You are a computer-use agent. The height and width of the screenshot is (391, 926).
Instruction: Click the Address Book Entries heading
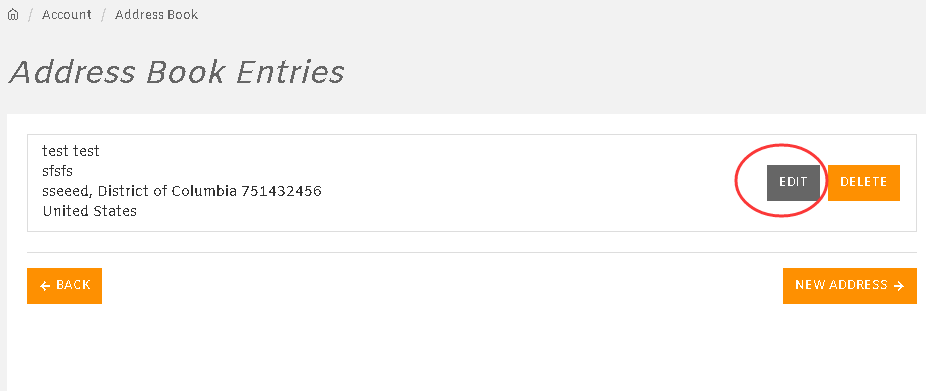(177, 73)
